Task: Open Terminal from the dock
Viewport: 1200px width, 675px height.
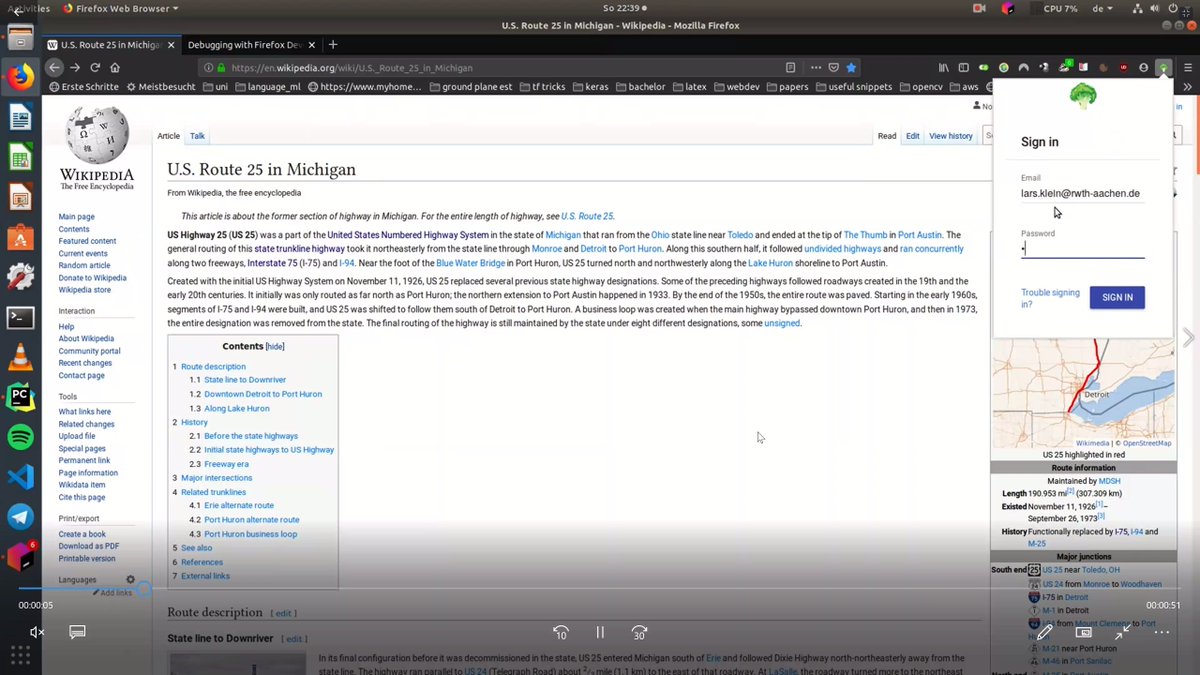Action: pyautogui.click(x=21, y=317)
